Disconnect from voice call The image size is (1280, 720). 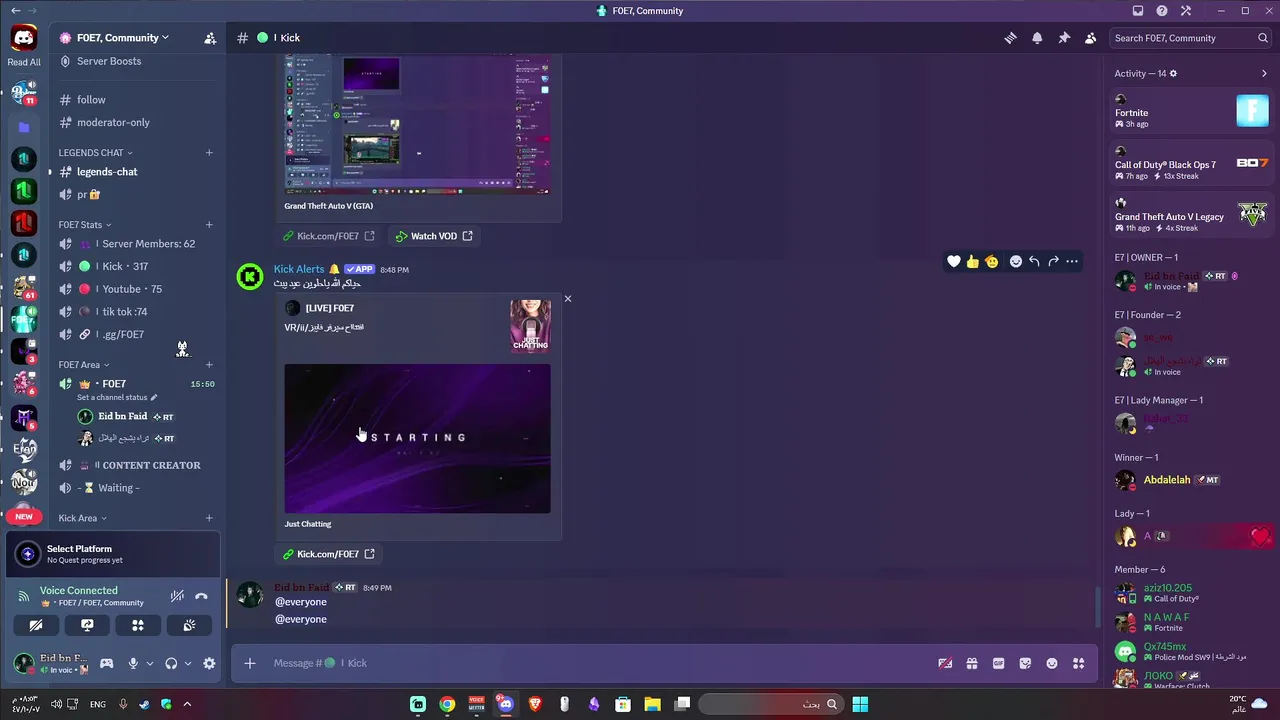(201, 596)
